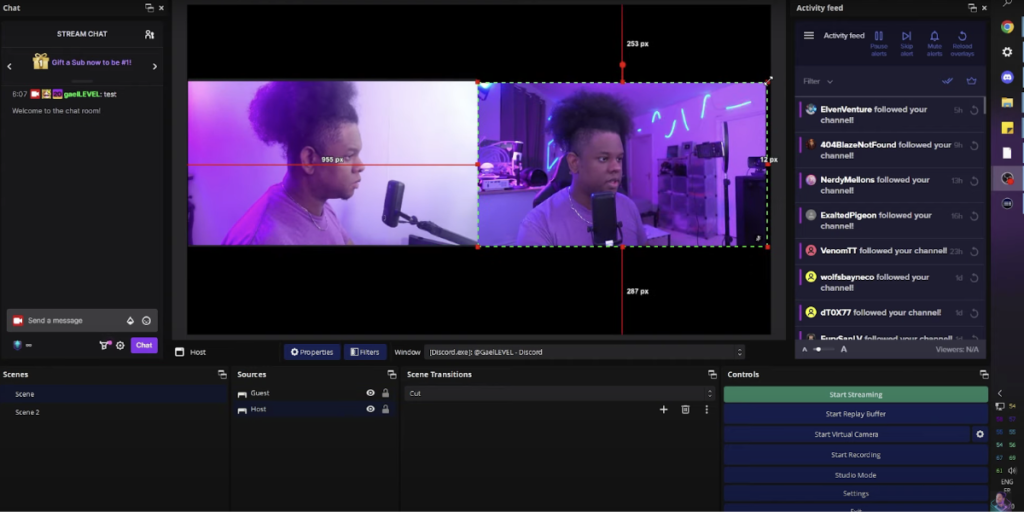The width and height of the screenshot is (1024, 512).
Task: Open Sticky Notes from taskbar
Action: pos(1007,128)
